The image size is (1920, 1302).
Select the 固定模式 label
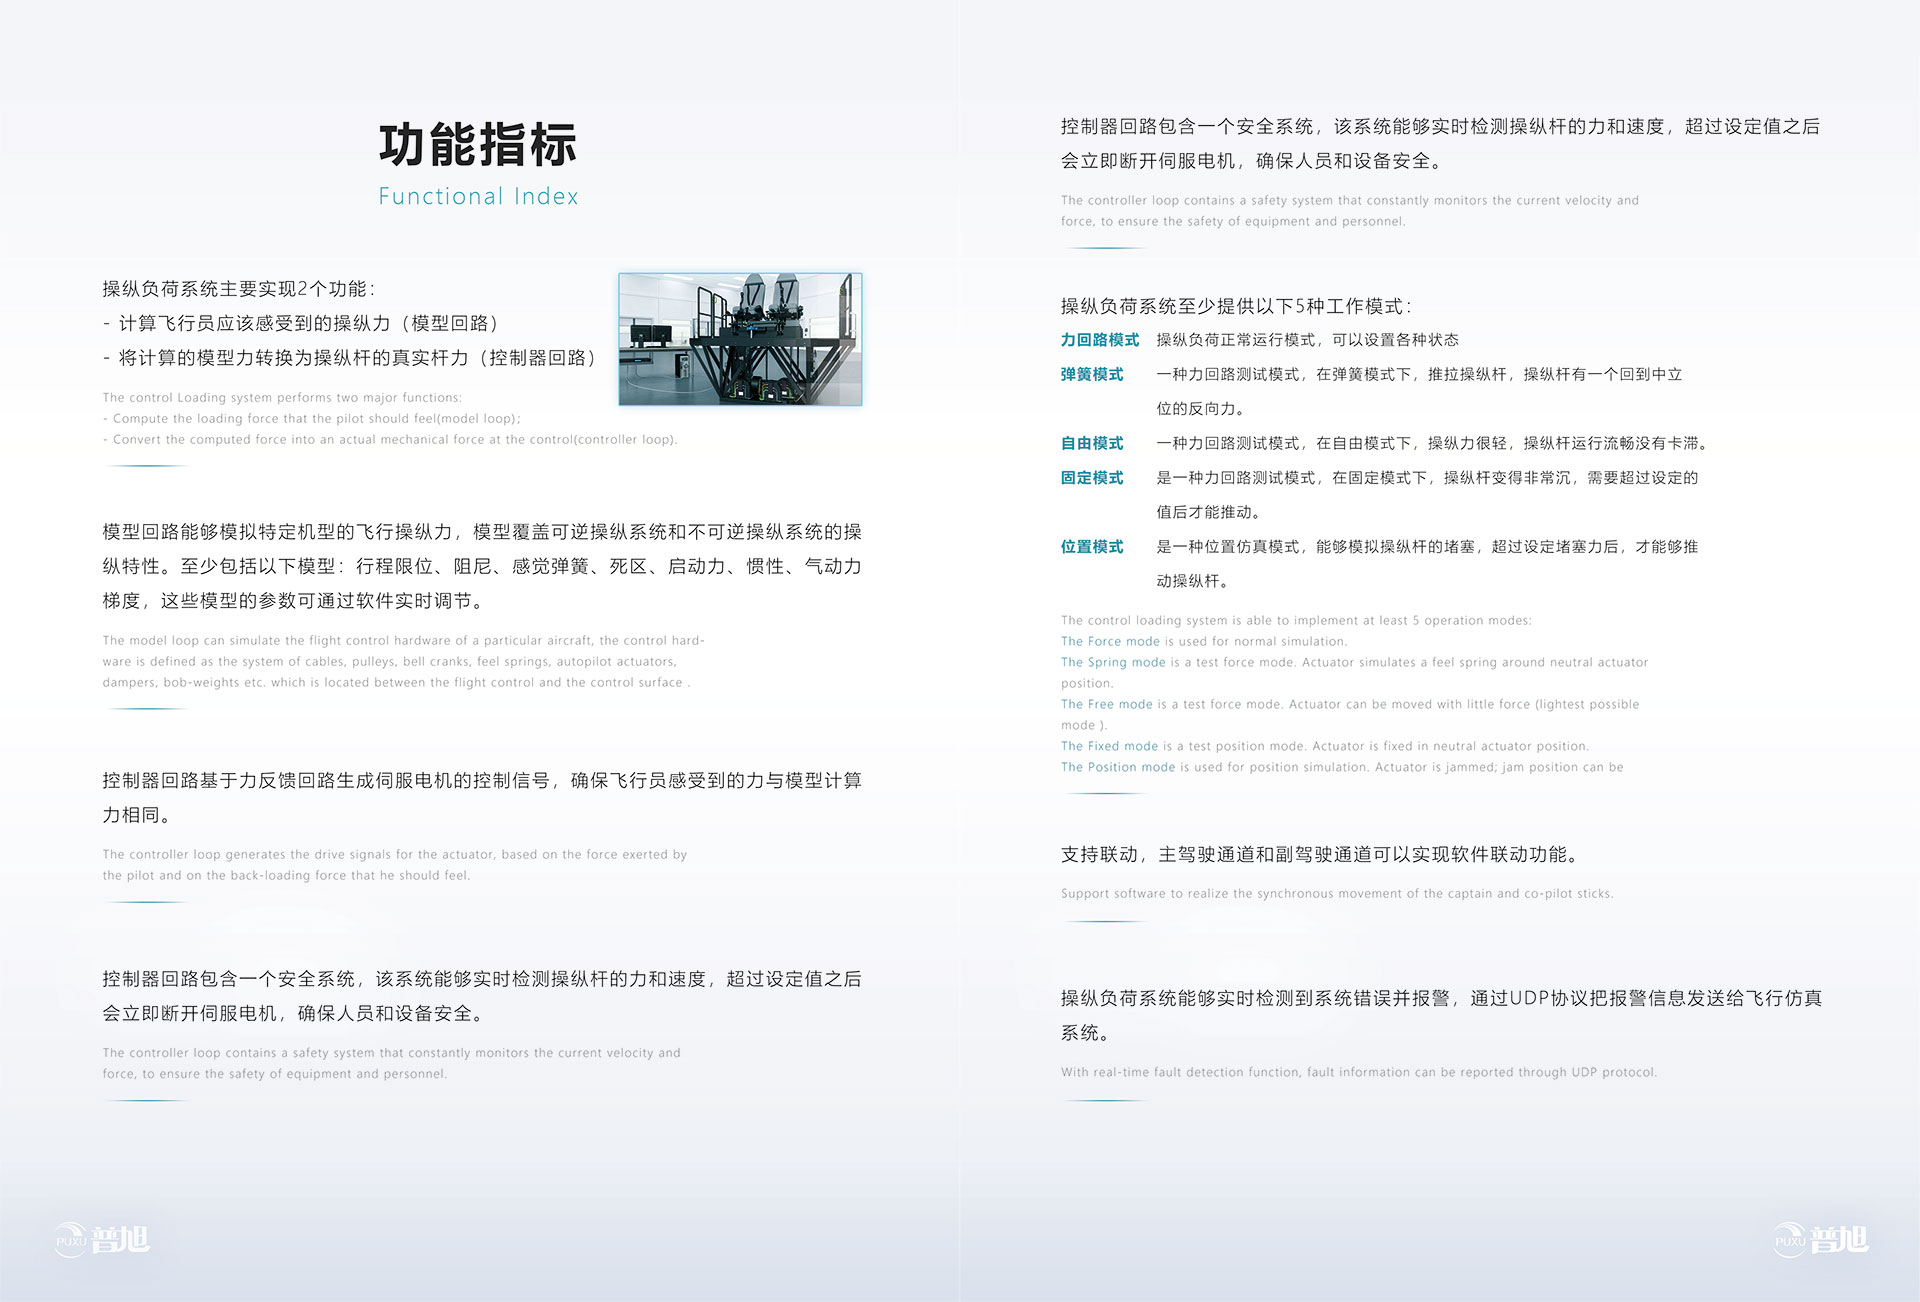pyautogui.click(x=1092, y=478)
